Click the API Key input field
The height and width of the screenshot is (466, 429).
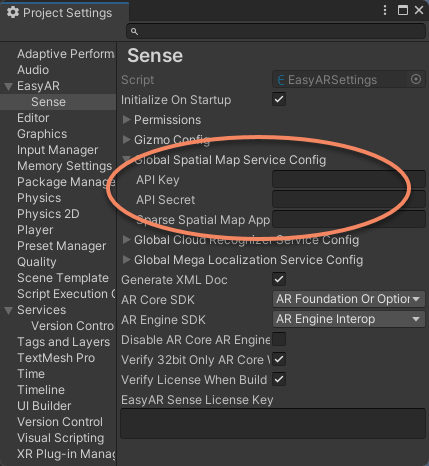[x=349, y=180]
